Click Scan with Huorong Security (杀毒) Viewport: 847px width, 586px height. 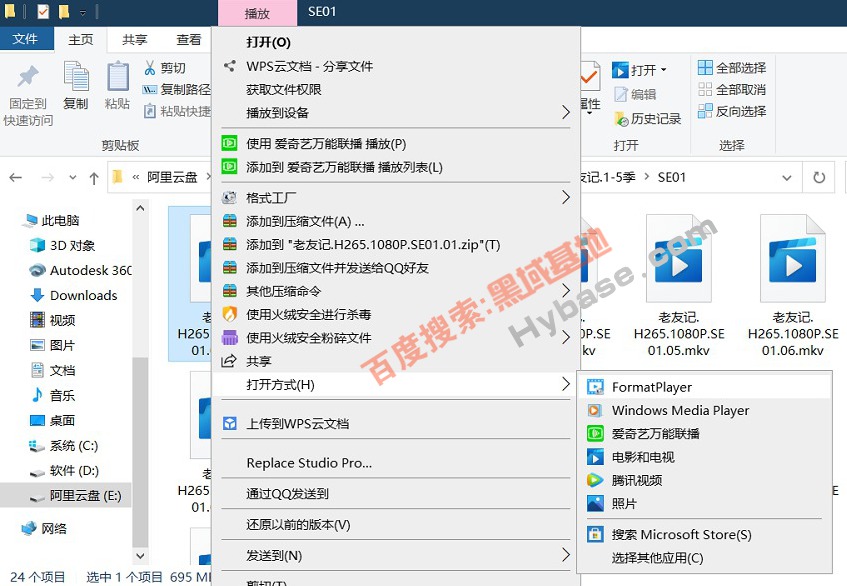(x=395, y=314)
